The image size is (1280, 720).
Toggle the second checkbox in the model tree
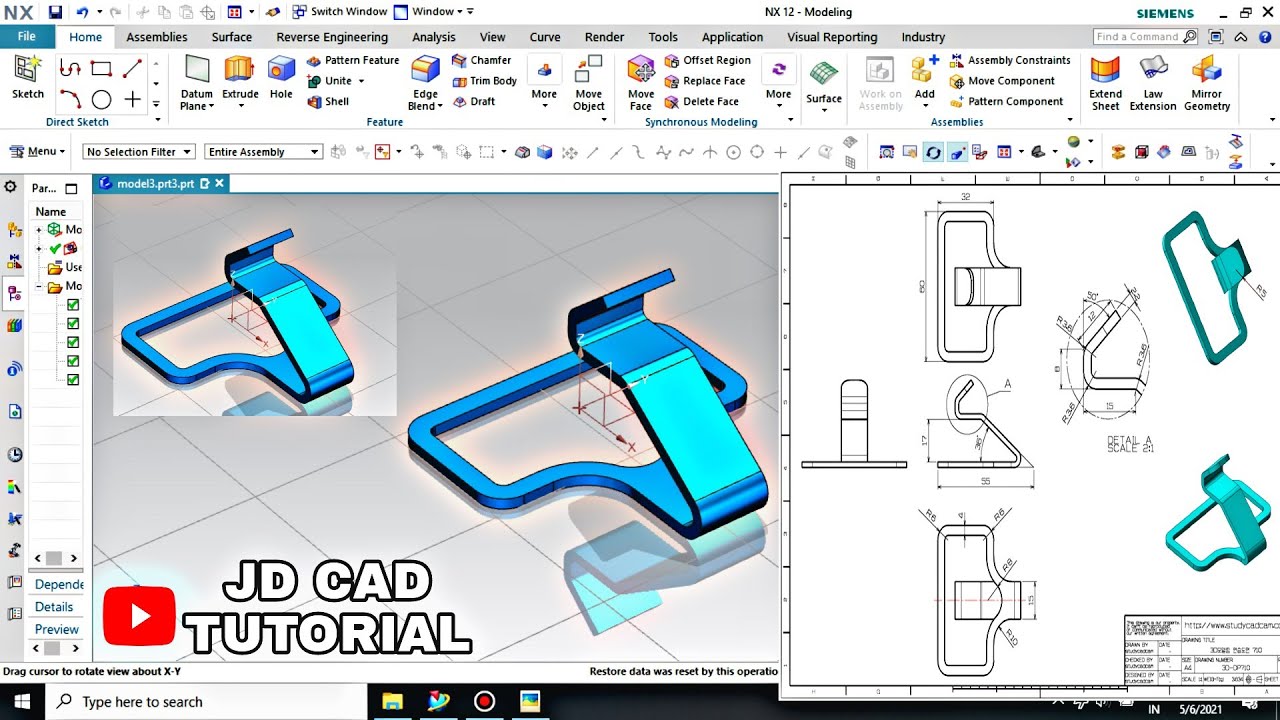coord(73,323)
